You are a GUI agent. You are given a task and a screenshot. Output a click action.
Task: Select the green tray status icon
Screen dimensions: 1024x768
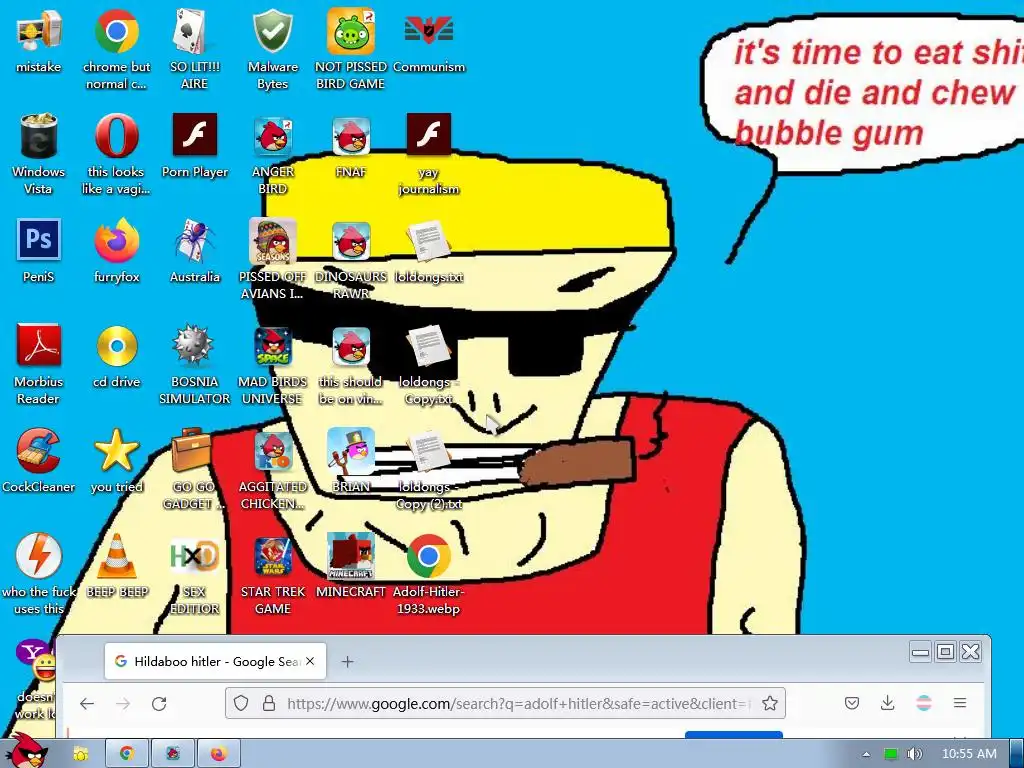890,754
